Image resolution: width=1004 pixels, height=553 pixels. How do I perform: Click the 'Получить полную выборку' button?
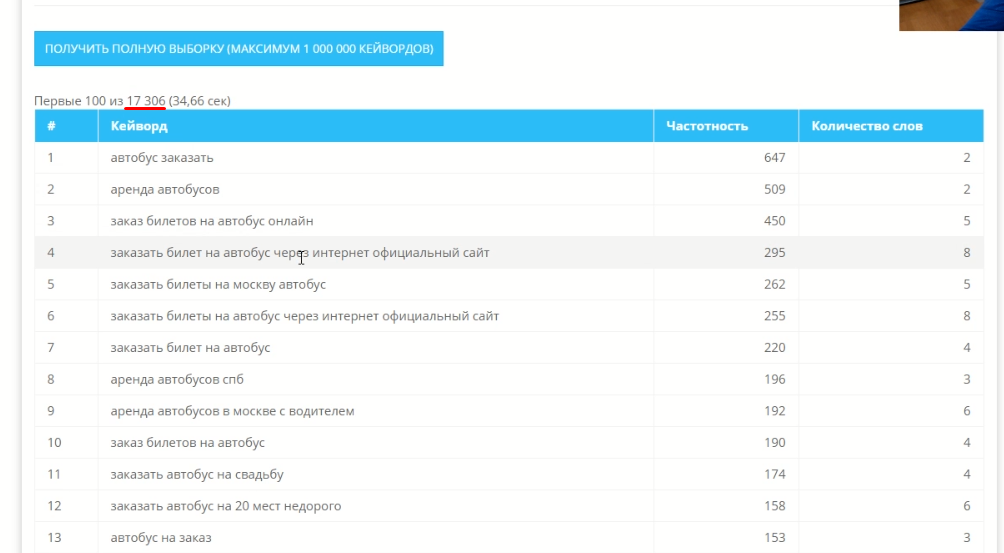[x=238, y=49]
